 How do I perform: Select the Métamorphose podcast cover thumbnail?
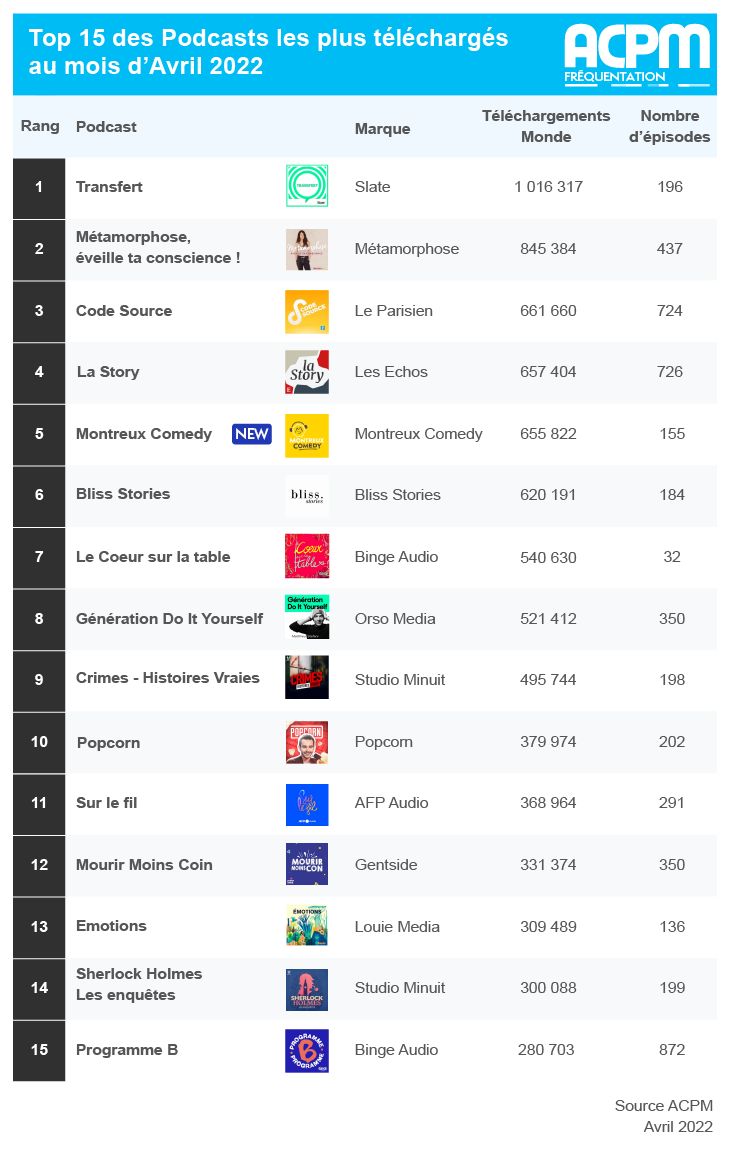[x=307, y=249]
